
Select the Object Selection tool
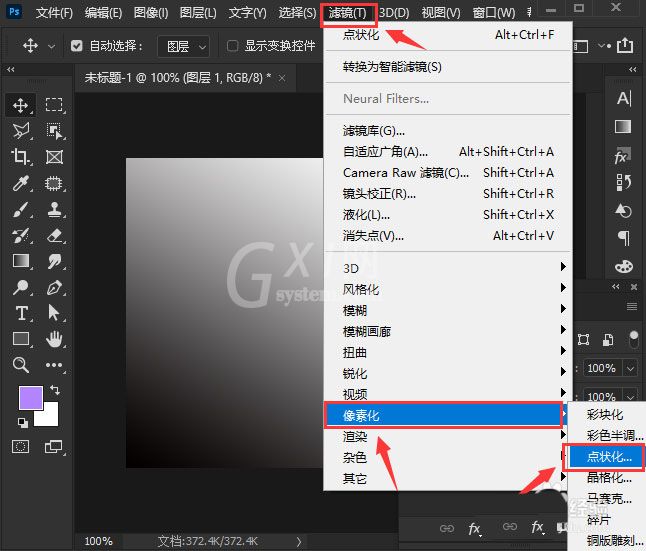54,131
